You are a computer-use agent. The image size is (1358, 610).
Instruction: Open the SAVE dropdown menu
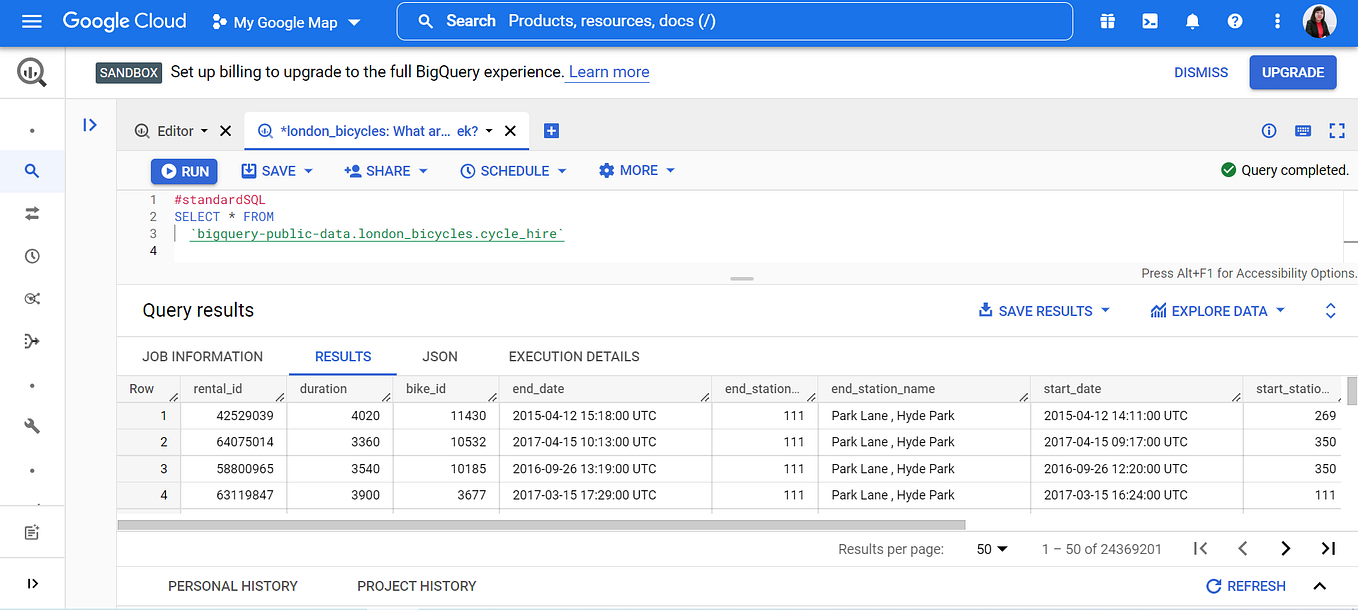277,170
